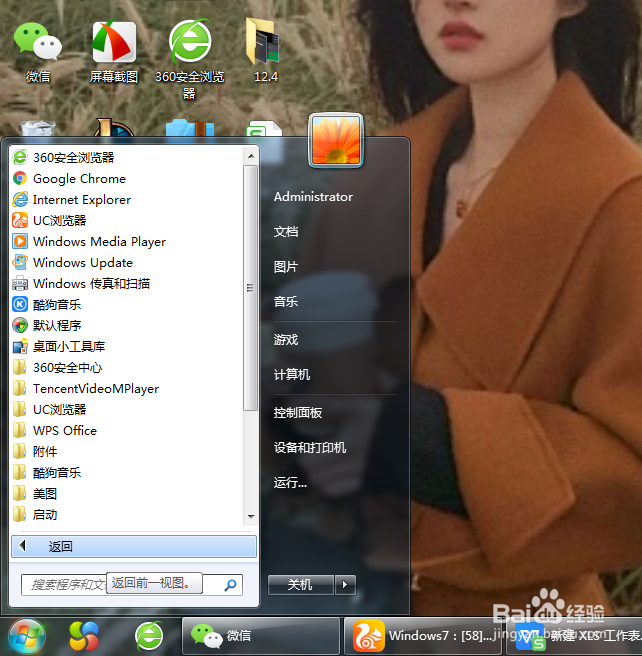Open 音乐 from start menu
The image size is (642, 656).
(x=286, y=301)
